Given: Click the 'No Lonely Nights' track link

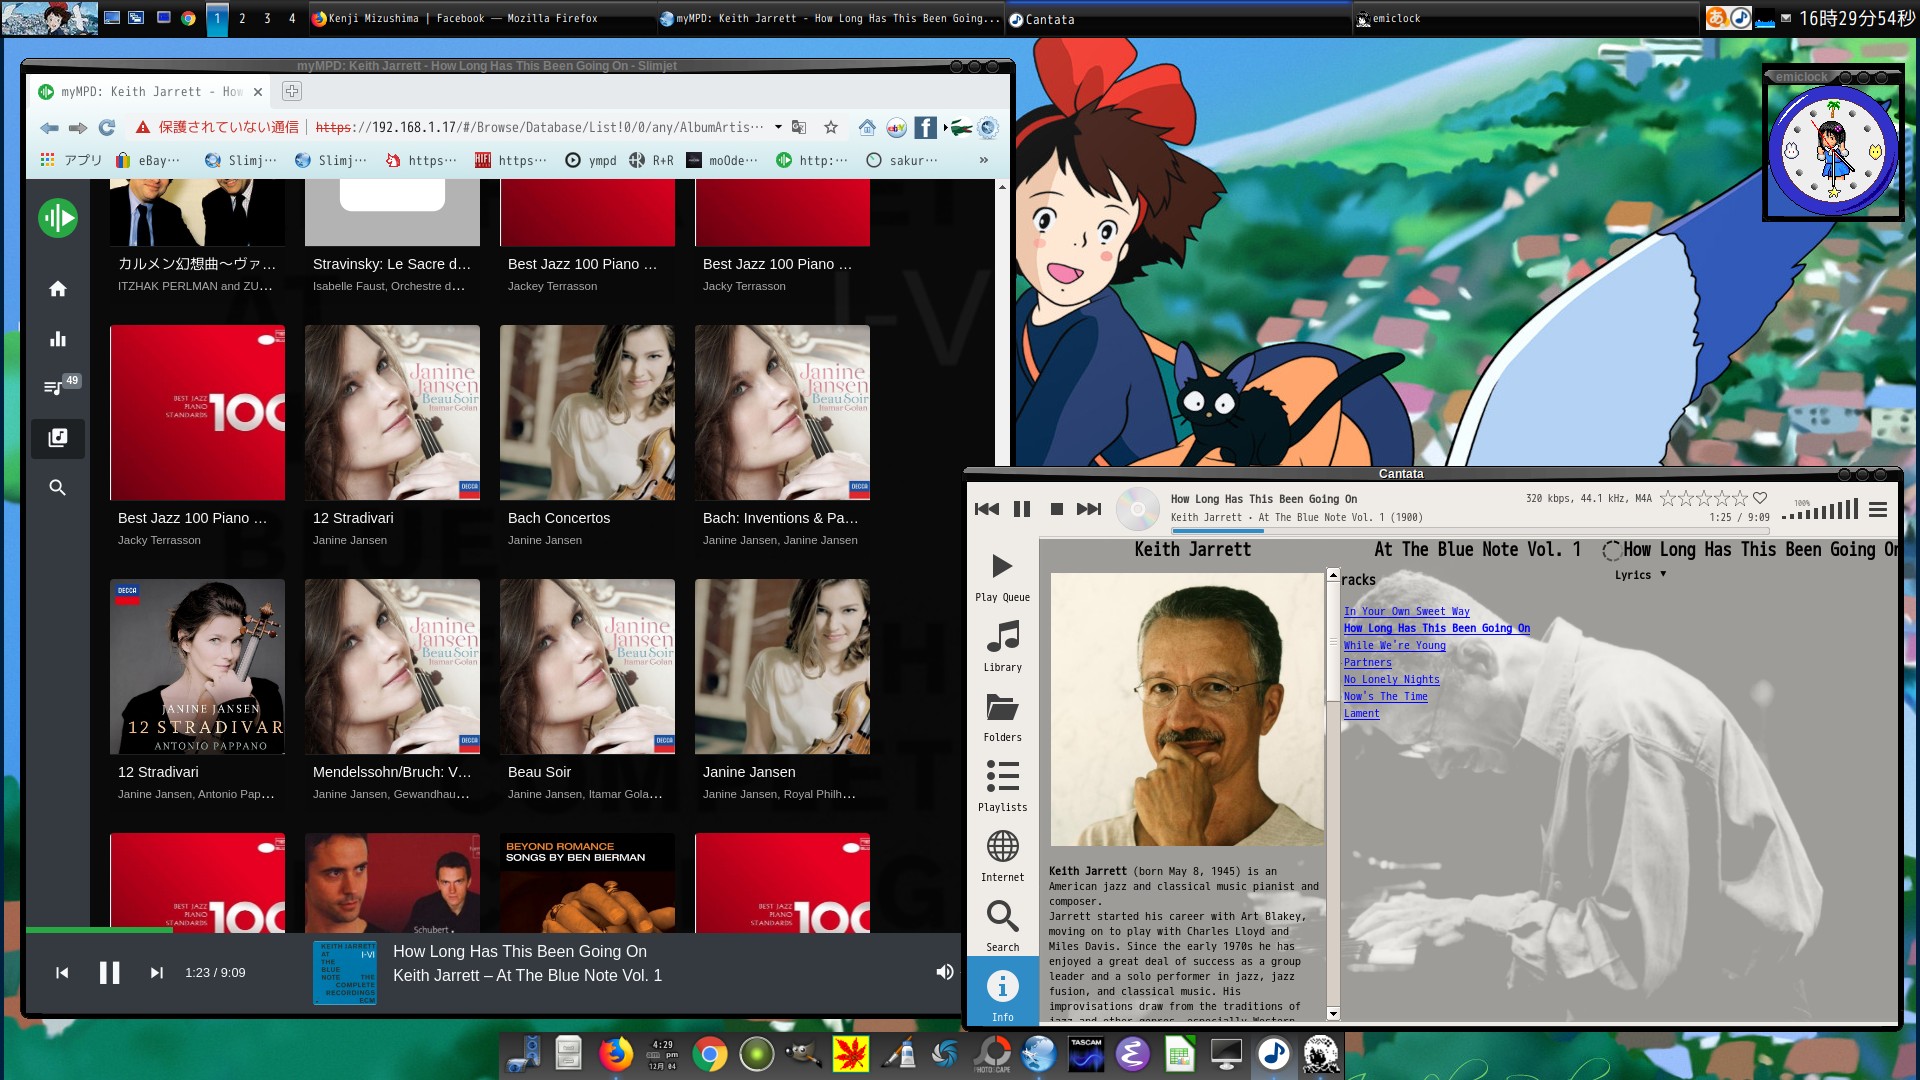Looking at the screenshot, I should click(x=1391, y=680).
